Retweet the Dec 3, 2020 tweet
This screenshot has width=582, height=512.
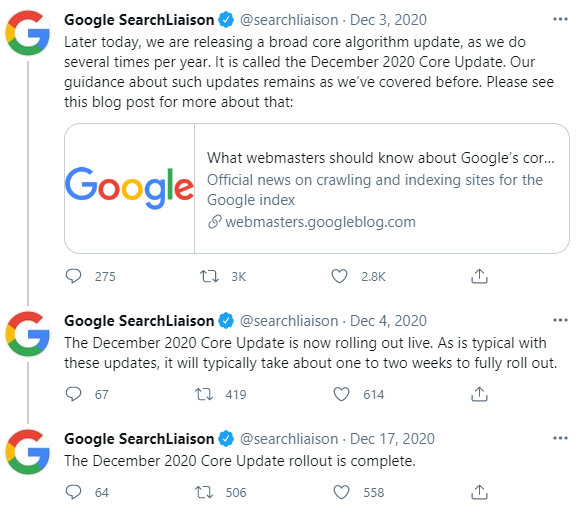point(209,276)
